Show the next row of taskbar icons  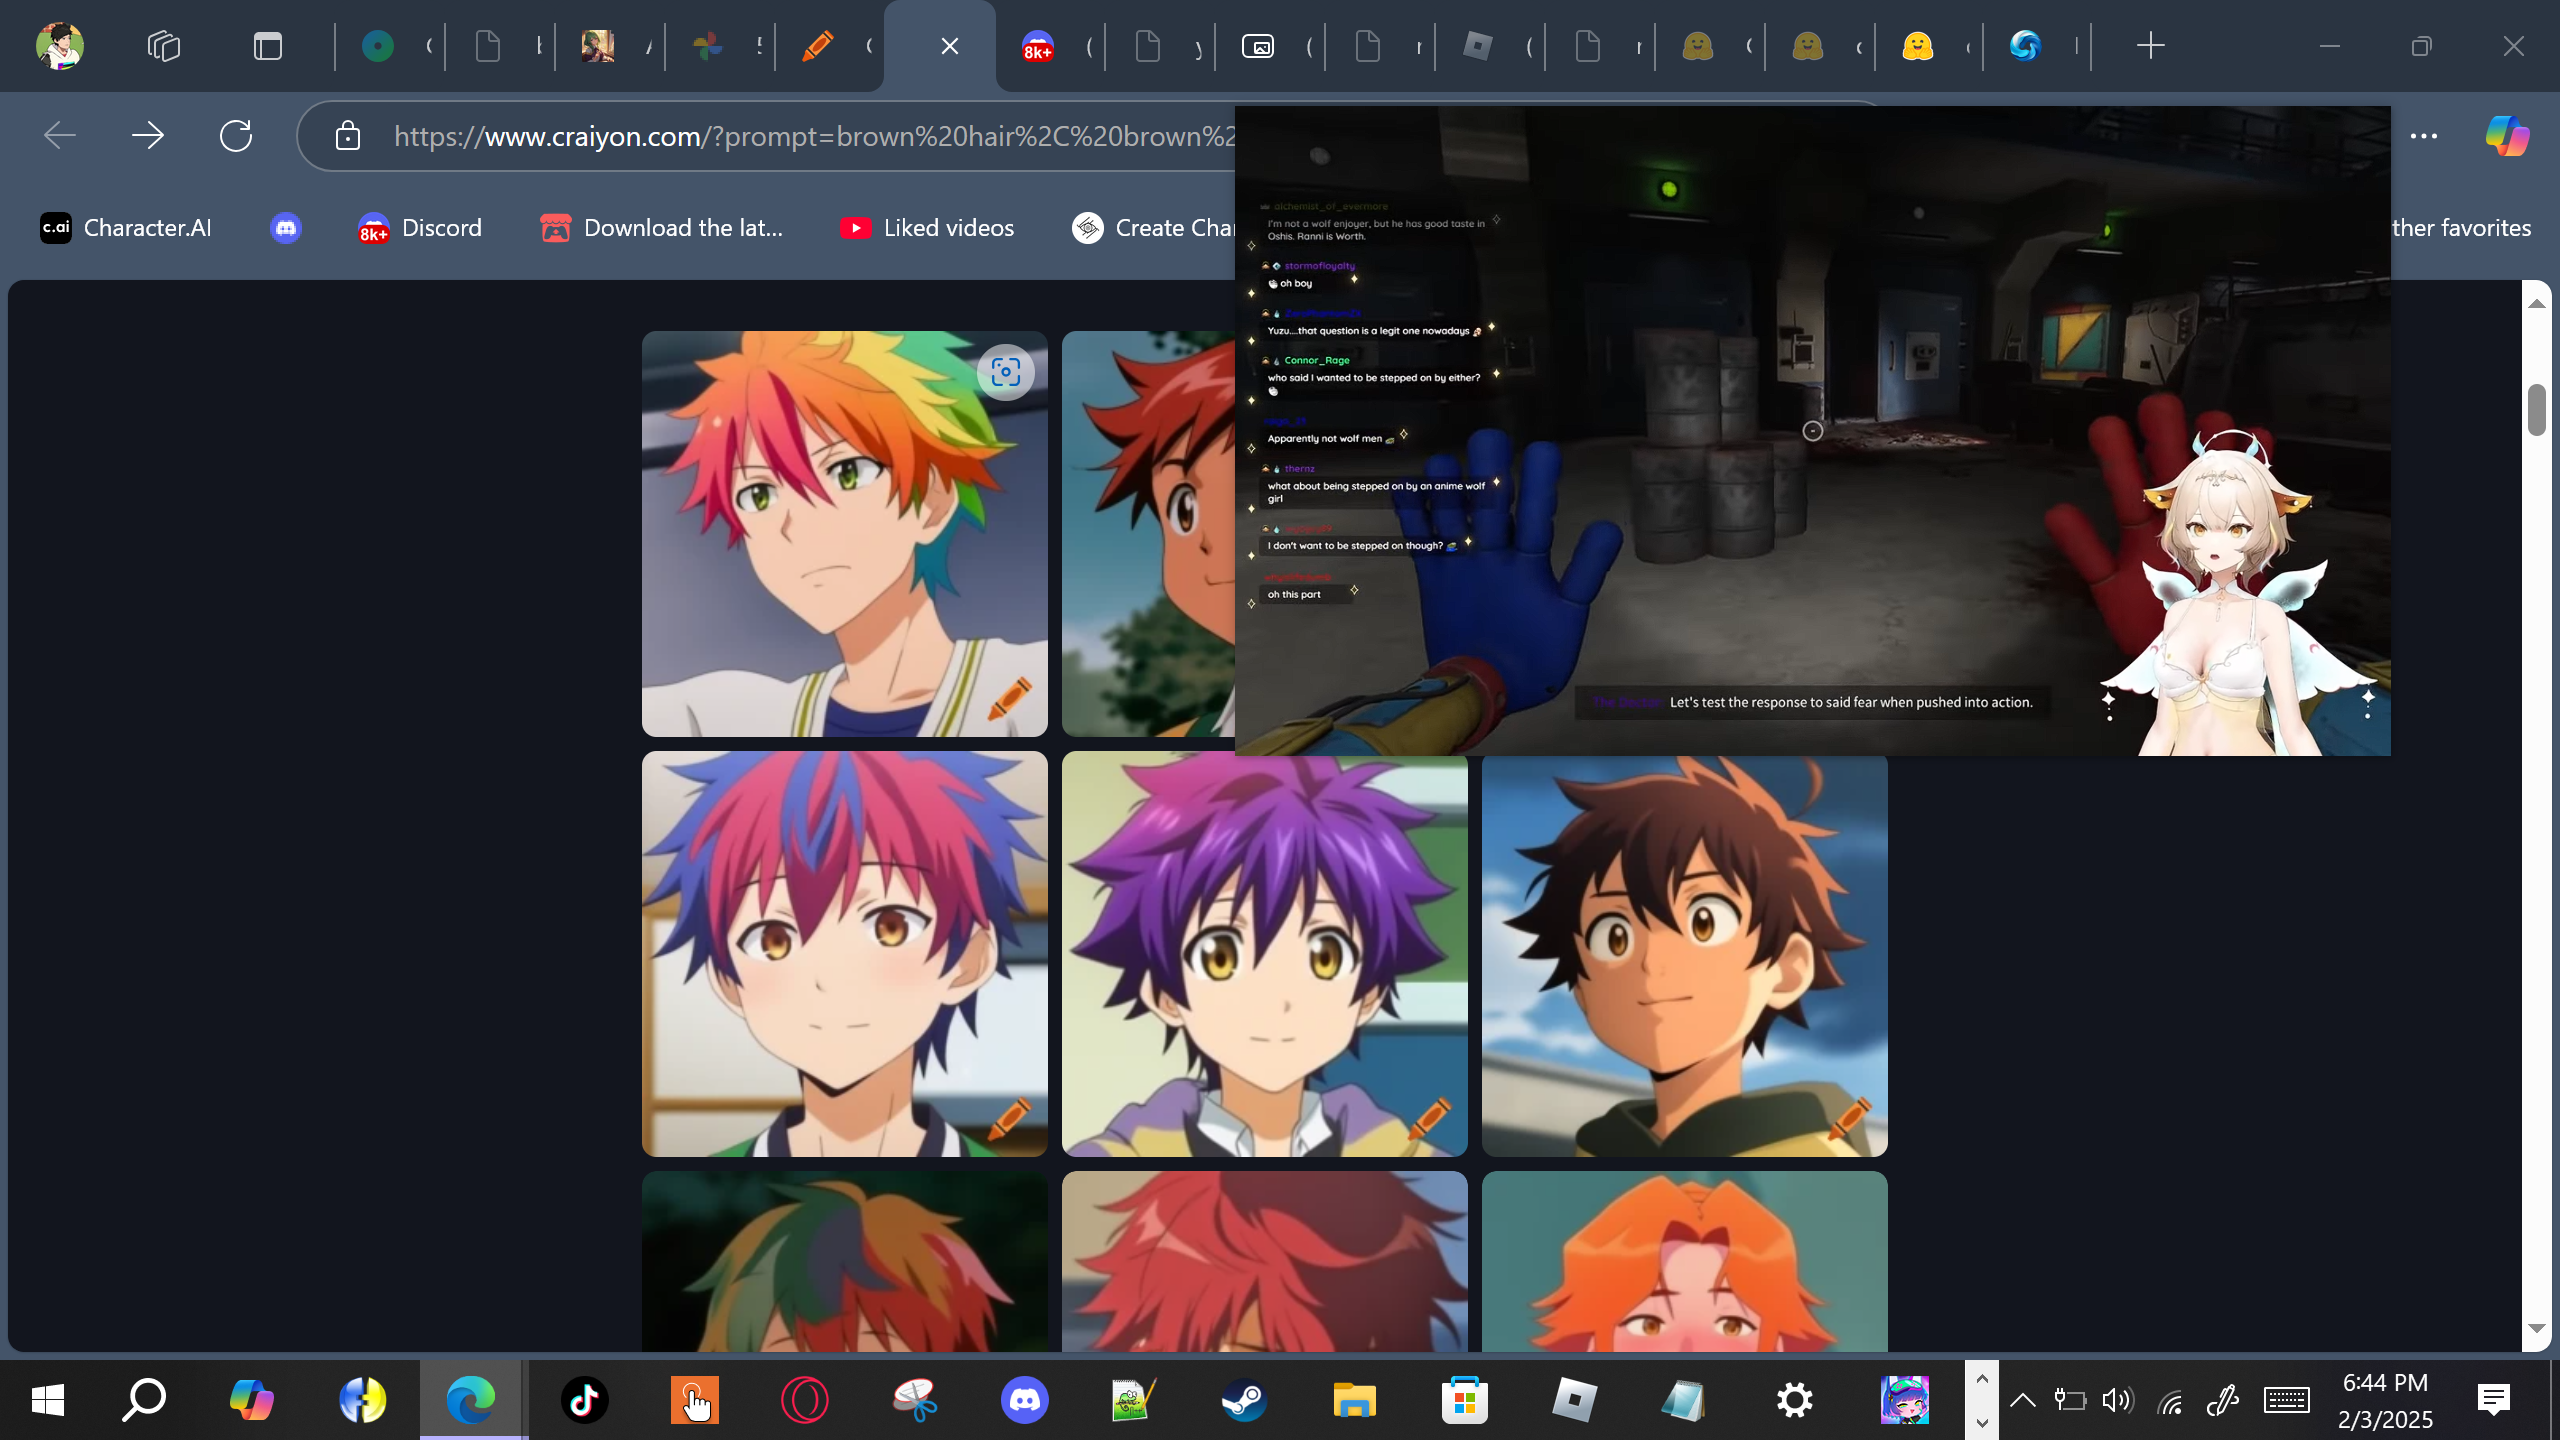tap(1982, 1421)
